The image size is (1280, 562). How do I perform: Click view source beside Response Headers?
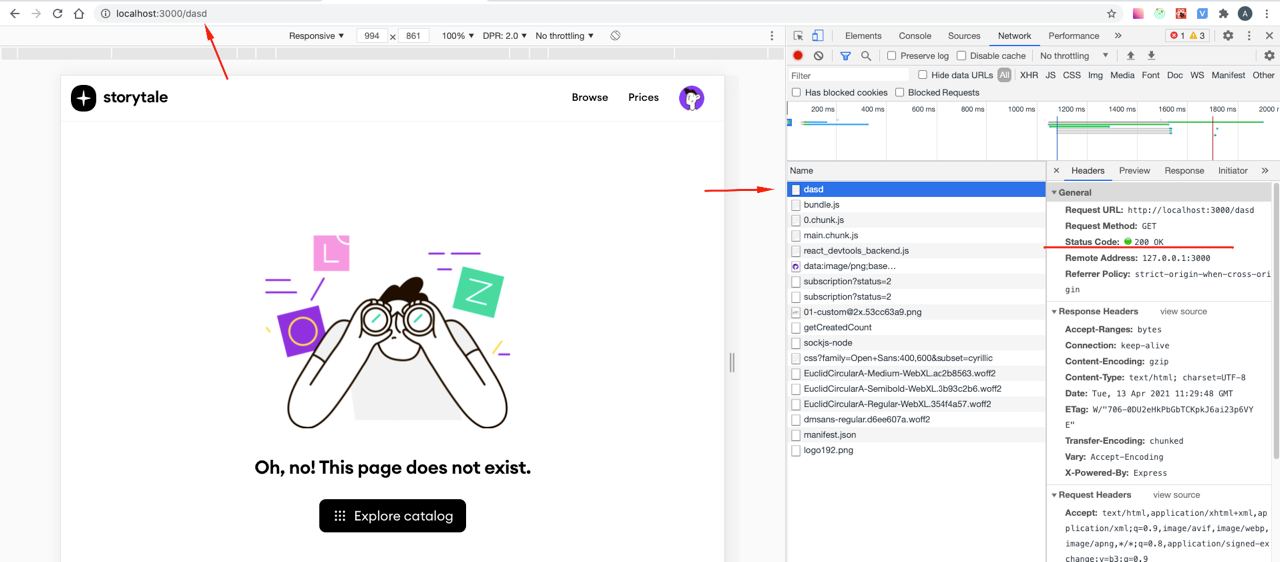click(1183, 312)
